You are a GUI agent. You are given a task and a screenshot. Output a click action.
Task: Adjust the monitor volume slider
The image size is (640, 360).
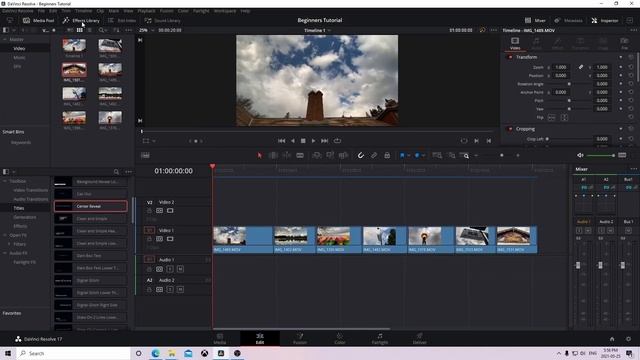(601, 156)
